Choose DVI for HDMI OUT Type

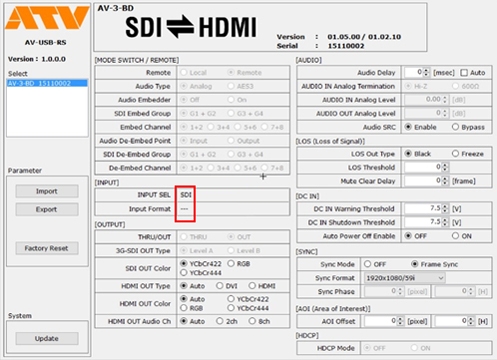click(x=219, y=286)
